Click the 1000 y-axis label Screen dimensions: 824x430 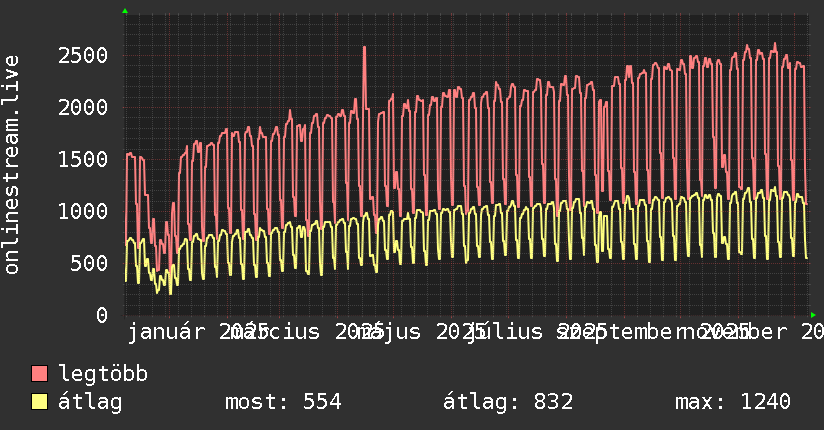(x=83, y=211)
